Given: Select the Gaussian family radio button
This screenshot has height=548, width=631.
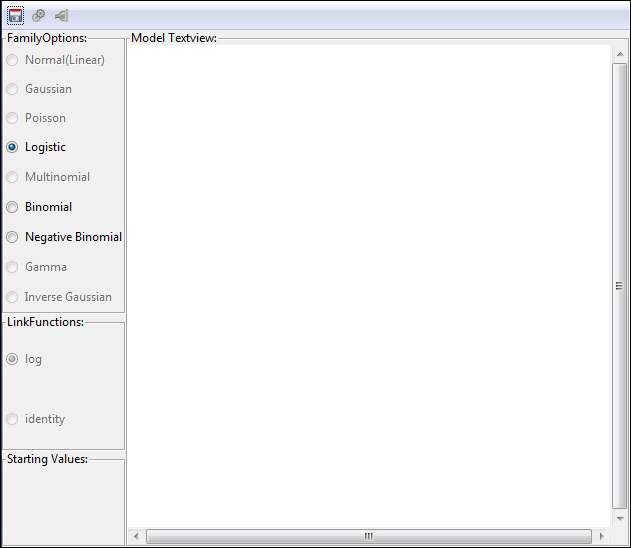Looking at the screenshot, I should coord(39,89).
